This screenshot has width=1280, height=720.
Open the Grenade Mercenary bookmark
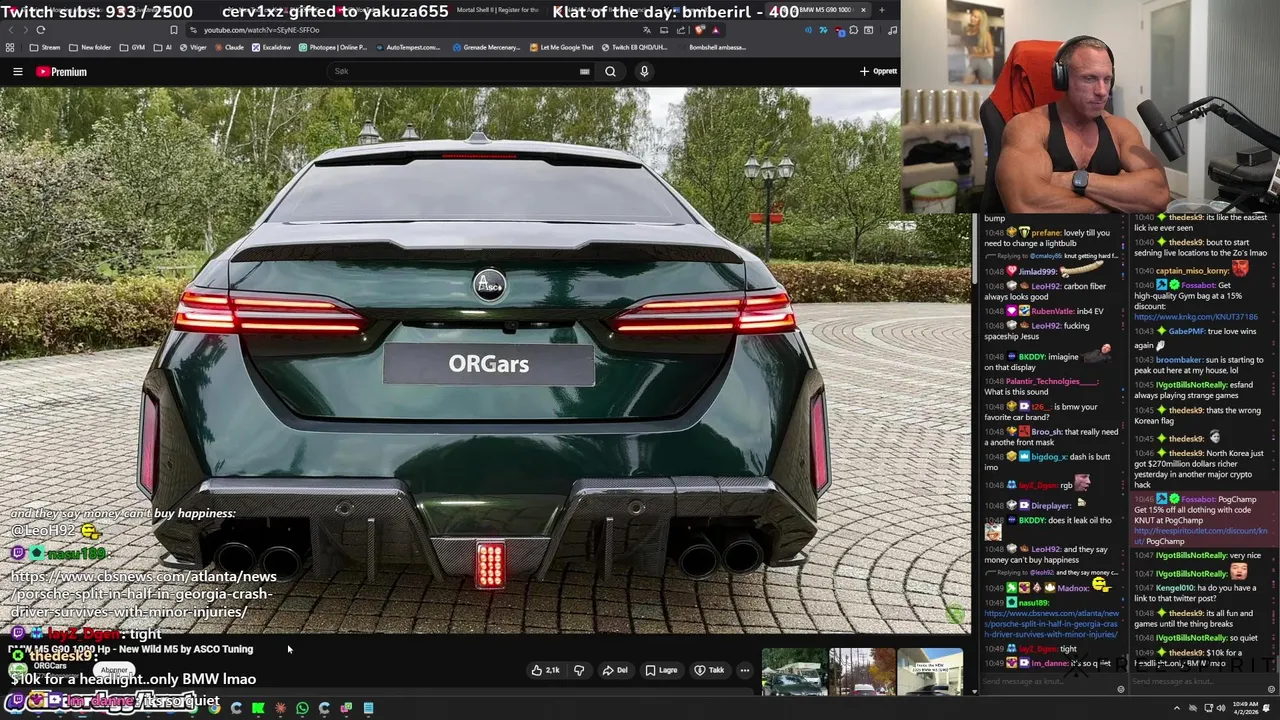(486, 47)
